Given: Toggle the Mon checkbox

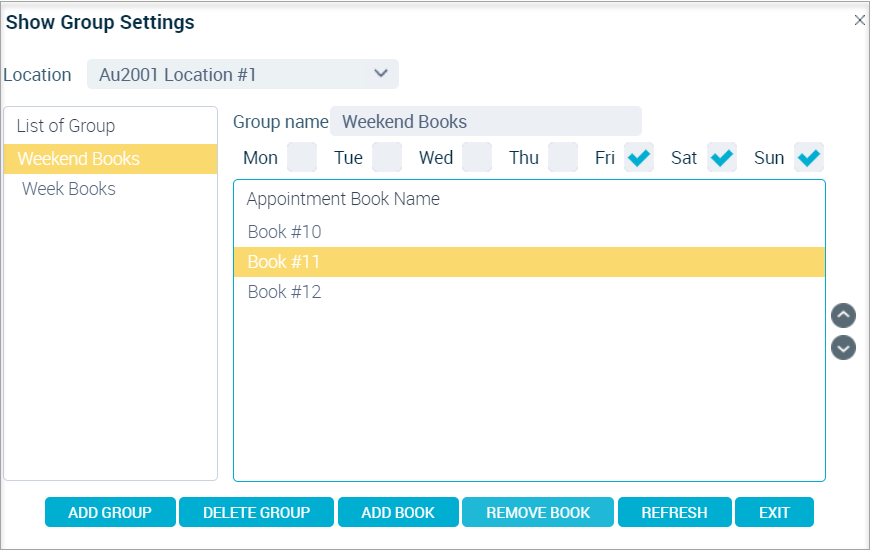Looking at the screenshot, I should [x=302, y=157].
